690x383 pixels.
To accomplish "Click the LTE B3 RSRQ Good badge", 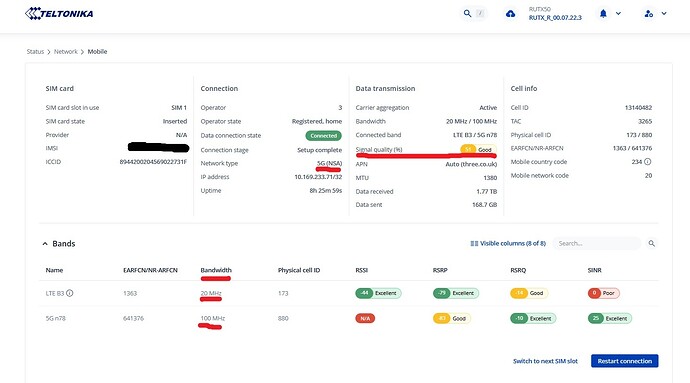I will click(529, 293).
